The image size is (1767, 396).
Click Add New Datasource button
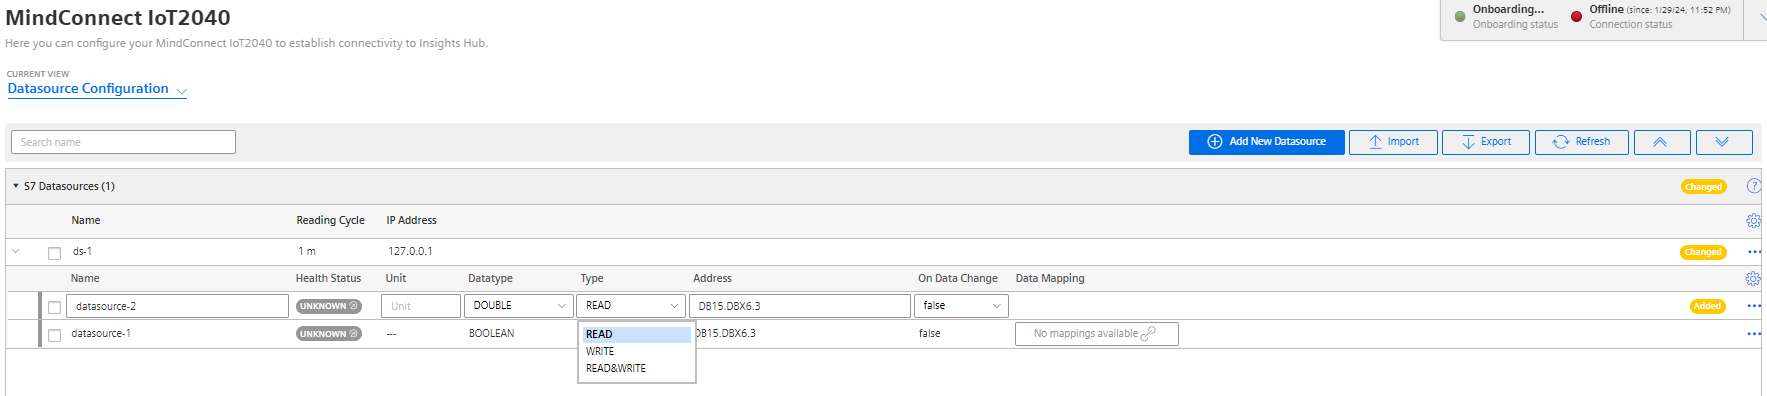point(1266,142)
